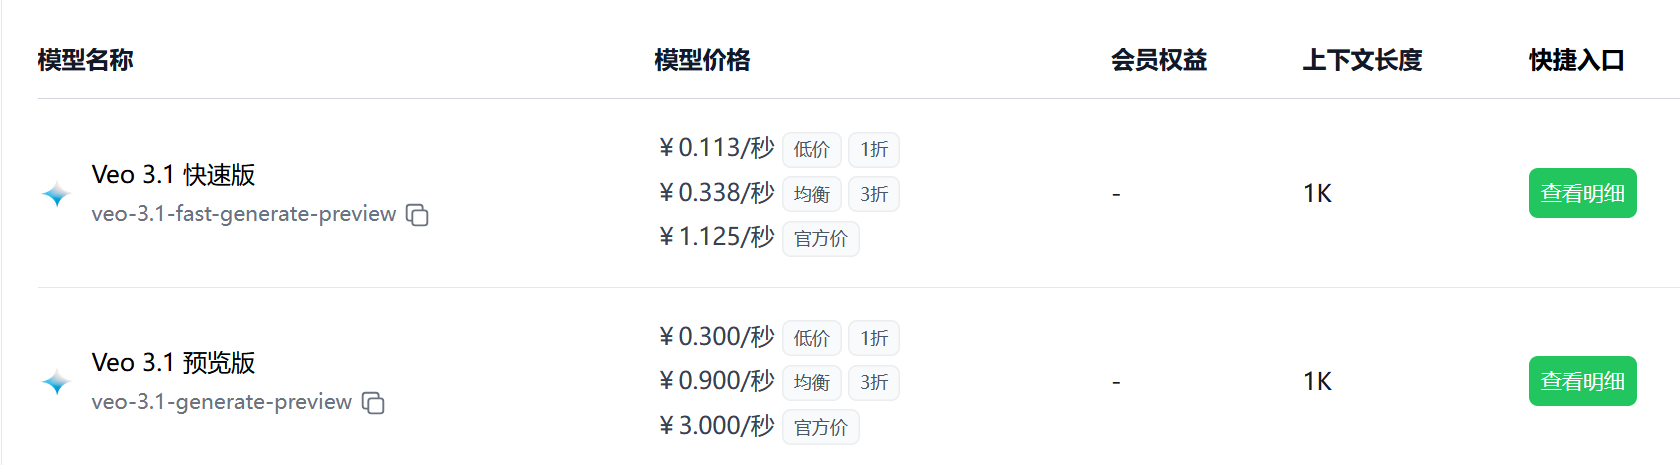Click the 3折 badge beside ¥0.900/秒
The width and height of the screenshot is (1680, 465).
coord(874,382)
